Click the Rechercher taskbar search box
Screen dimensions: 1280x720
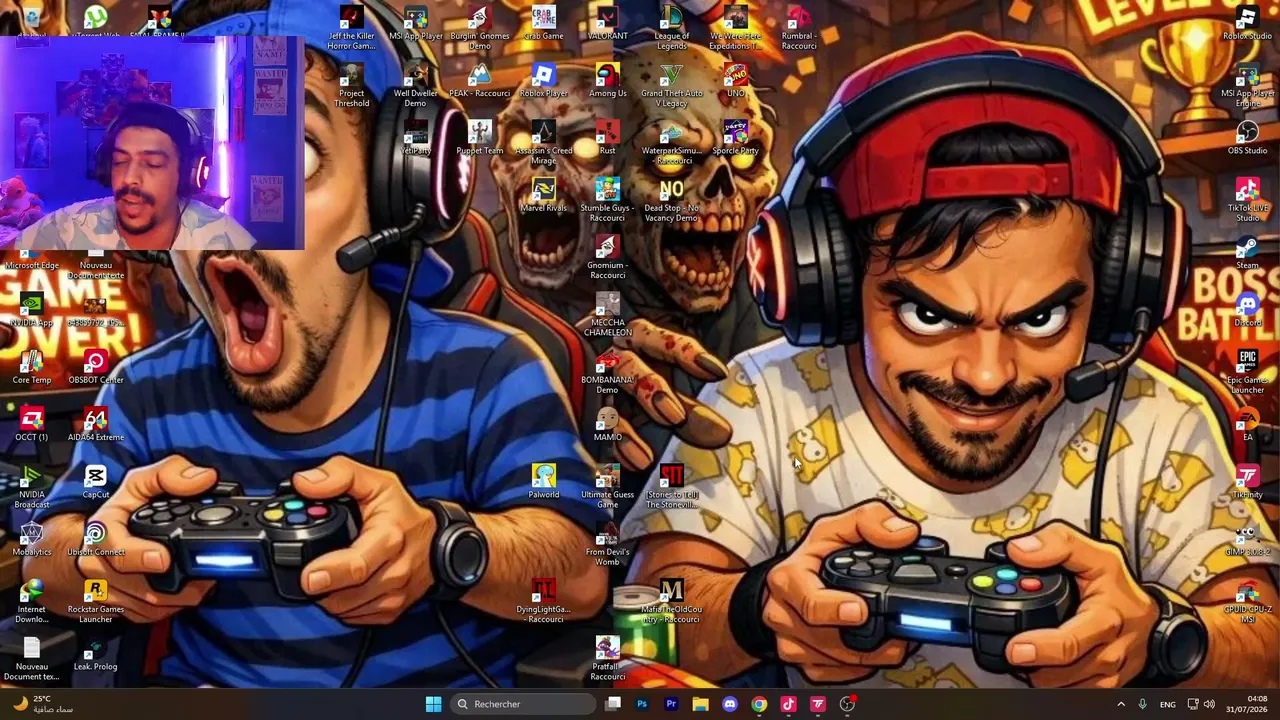click(x=521, y=704)
